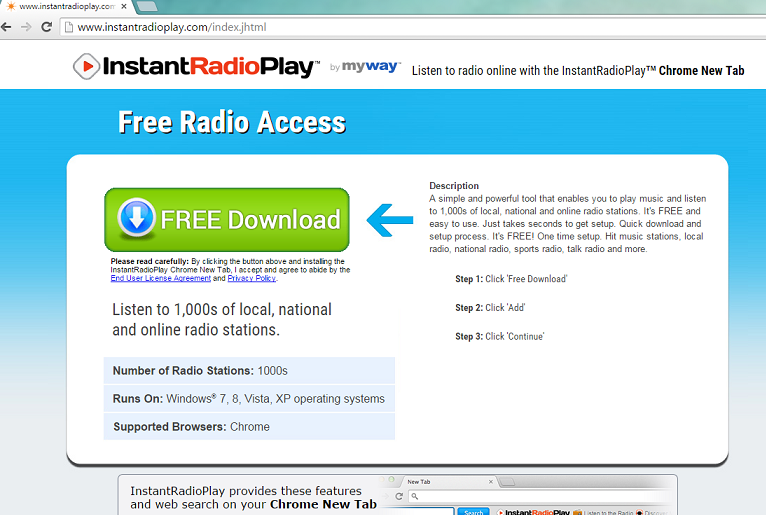Close the instantradioplay.com browser tab
The height and width of the screenshot is (515, 766).
[124, 6]
